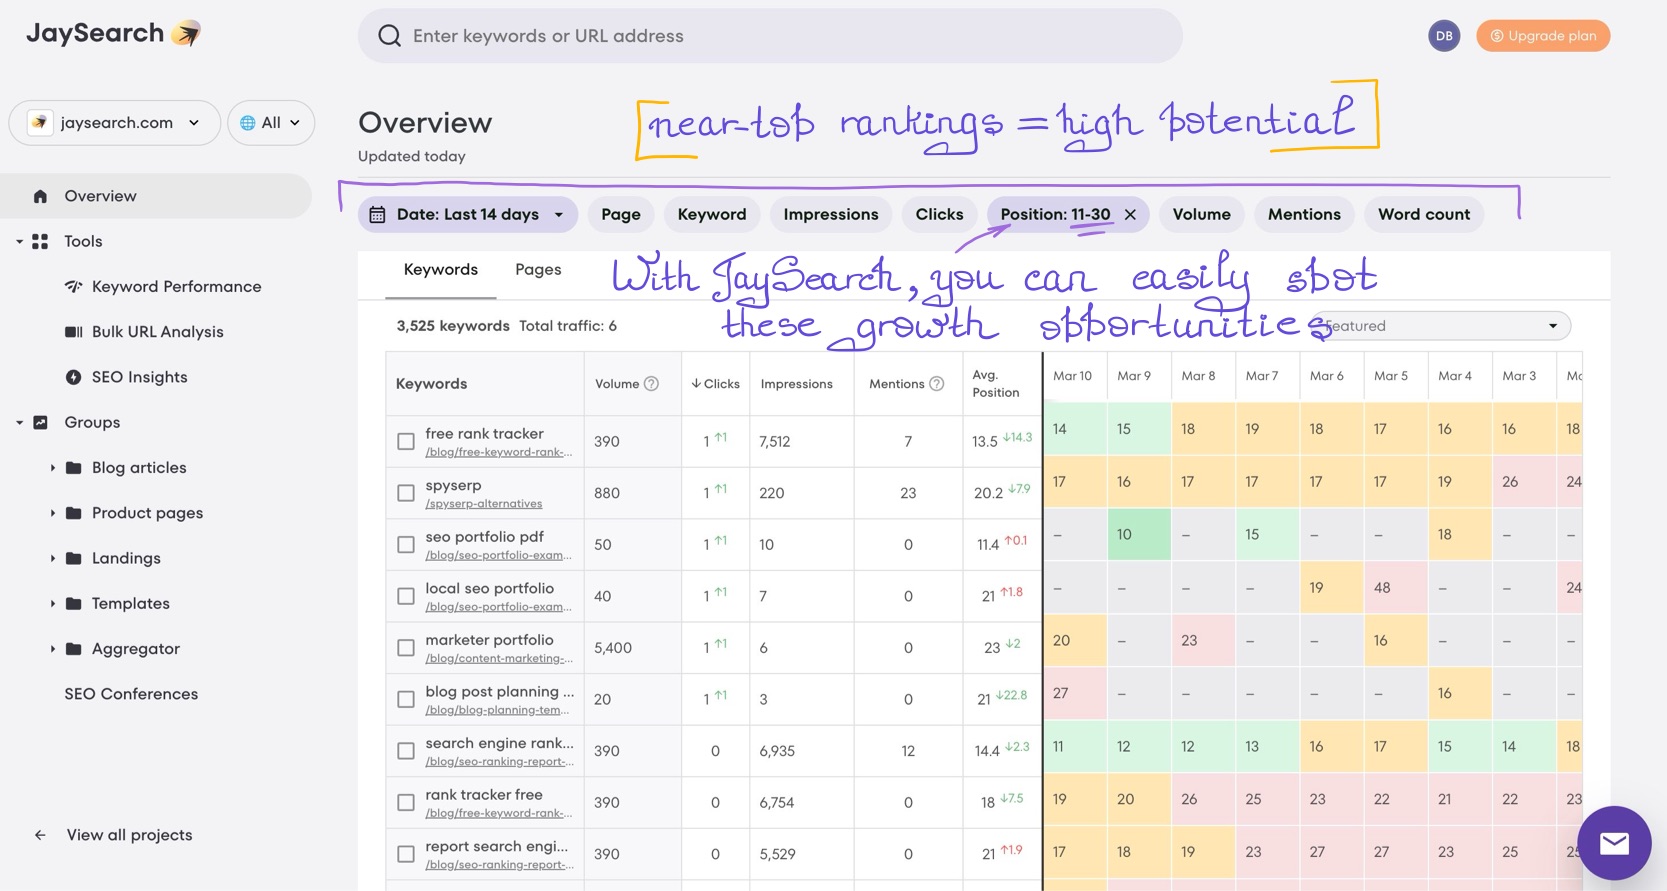Check the 'free rank tracker' row checkbox
The height and width of the screenshot is (891, 1667).
[406, 441]
